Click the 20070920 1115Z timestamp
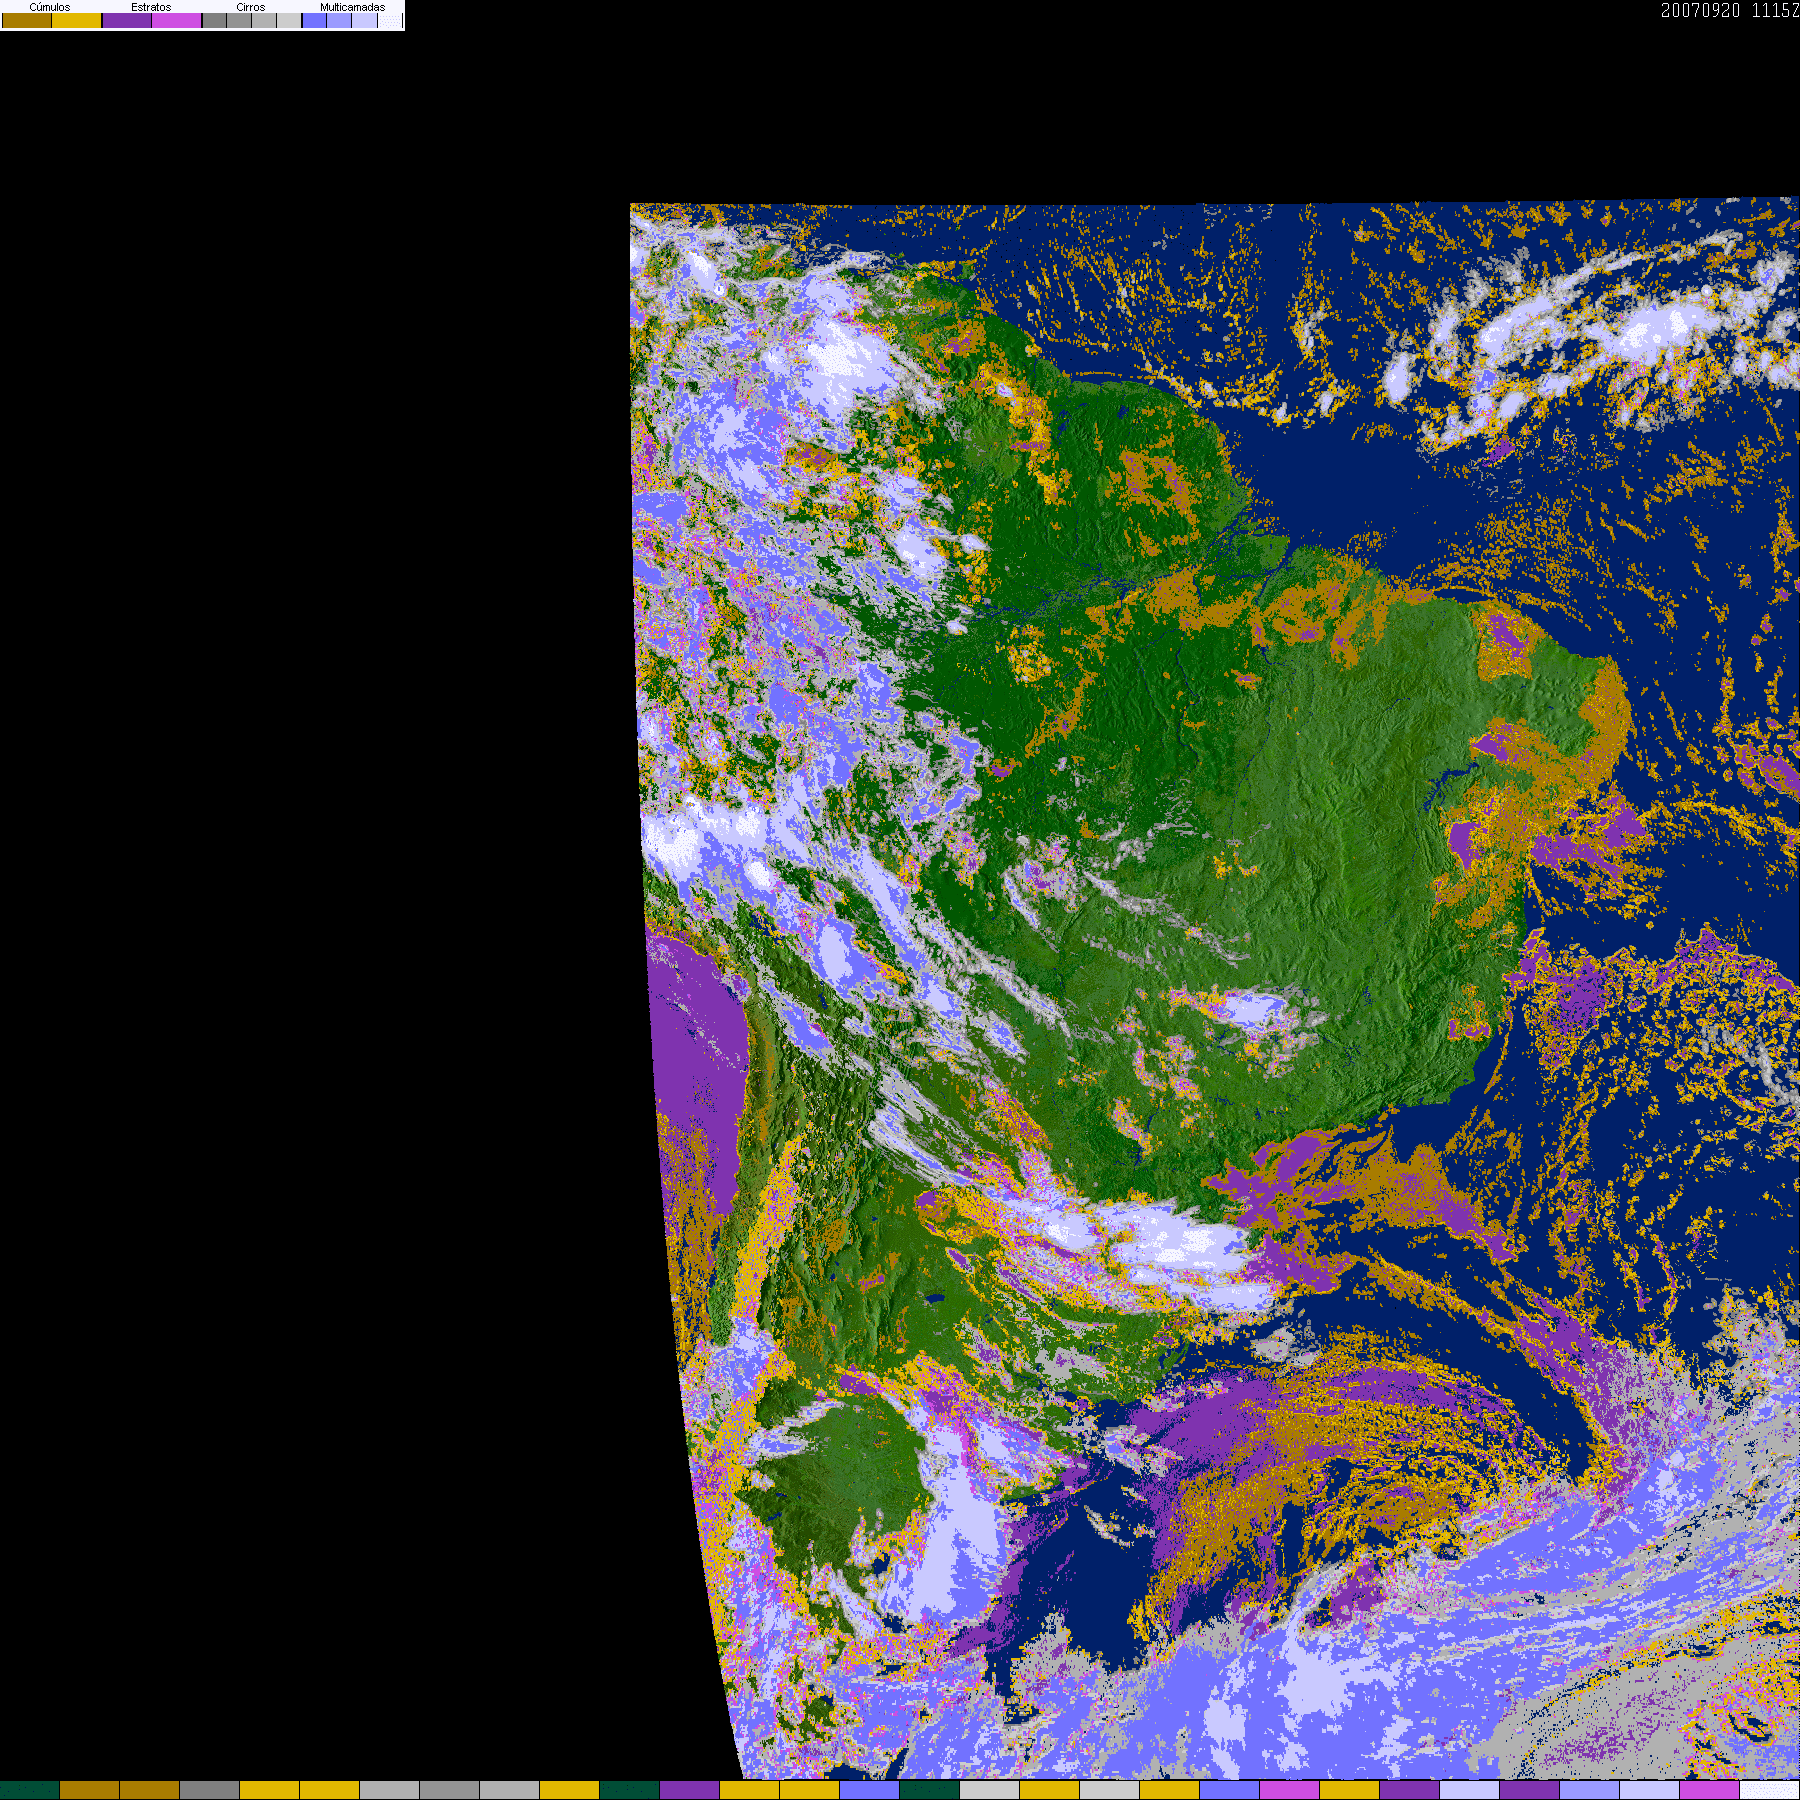This screenshot has height=1800, width=1800. [1730, 11]
